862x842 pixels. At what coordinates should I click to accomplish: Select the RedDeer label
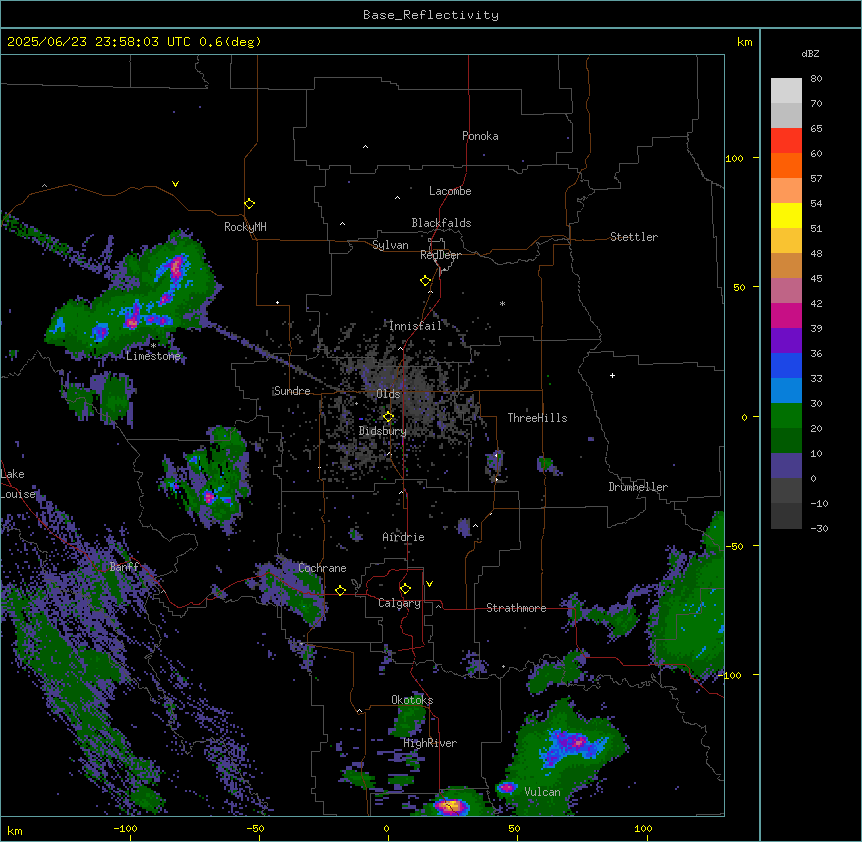tap(441, 255)
